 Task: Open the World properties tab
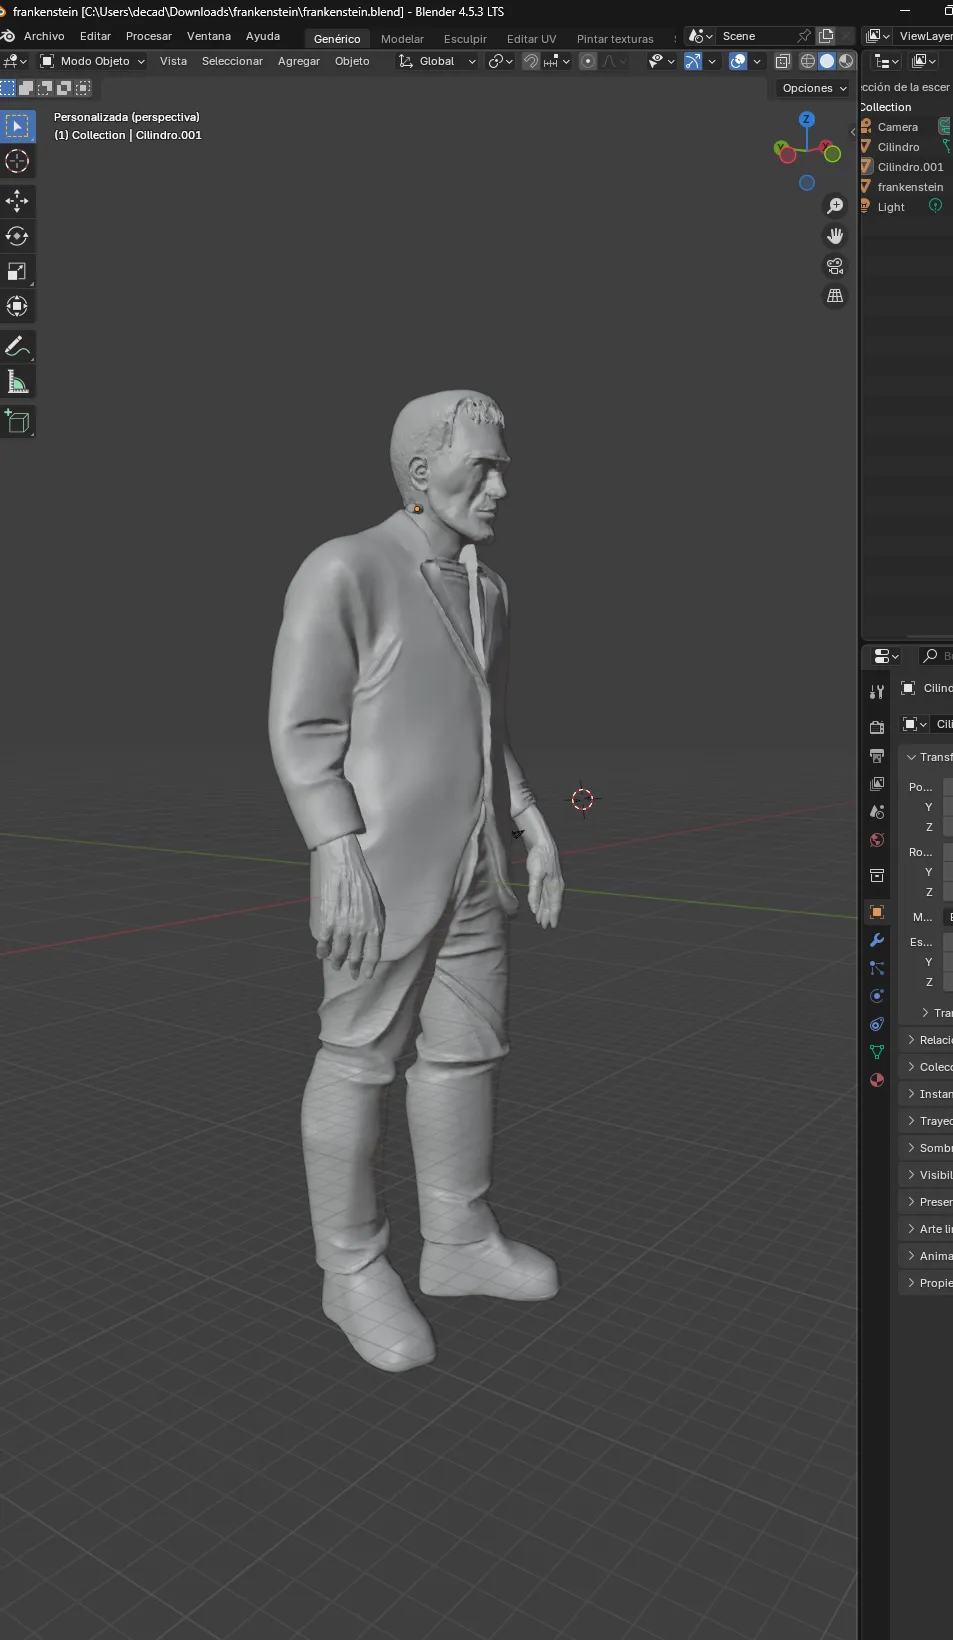(x=877, y=840)
